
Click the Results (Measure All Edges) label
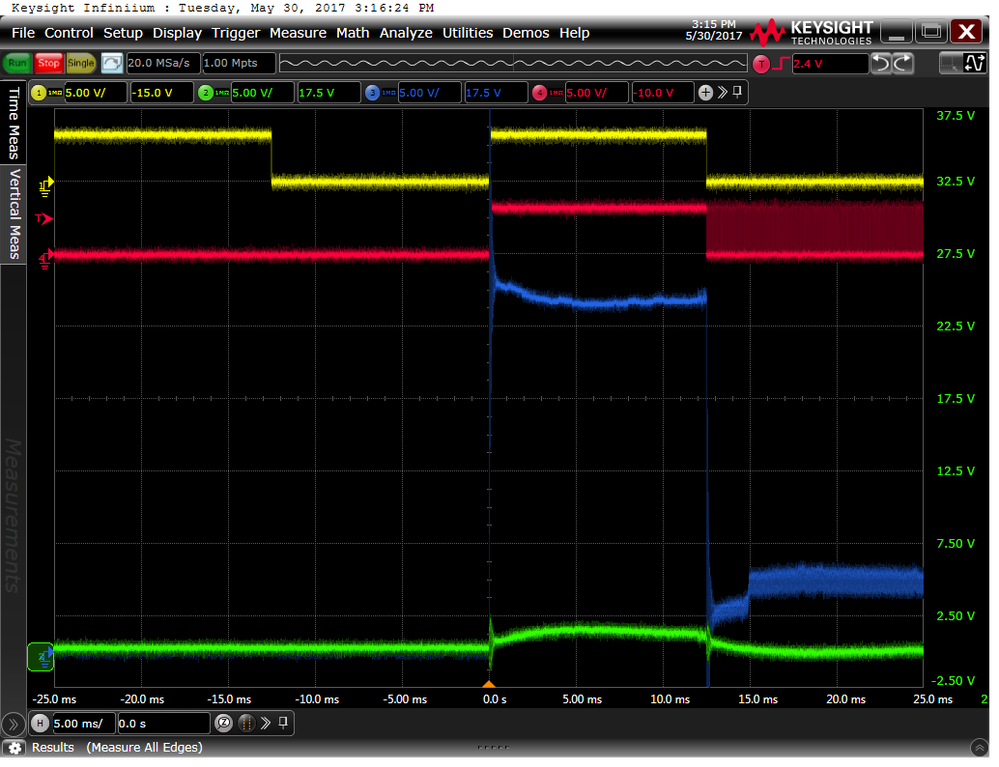[117, 748]
